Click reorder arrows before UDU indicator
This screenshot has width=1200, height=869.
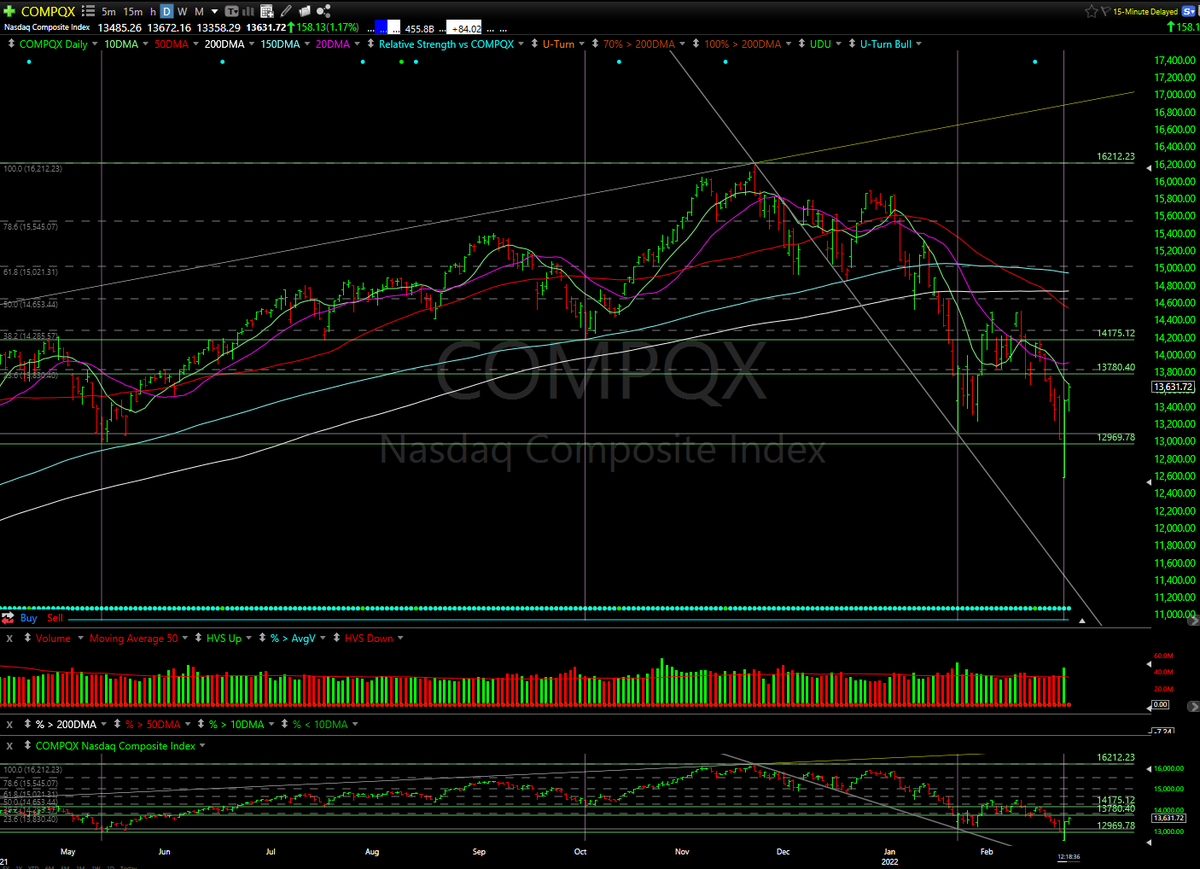coord(802,44)
